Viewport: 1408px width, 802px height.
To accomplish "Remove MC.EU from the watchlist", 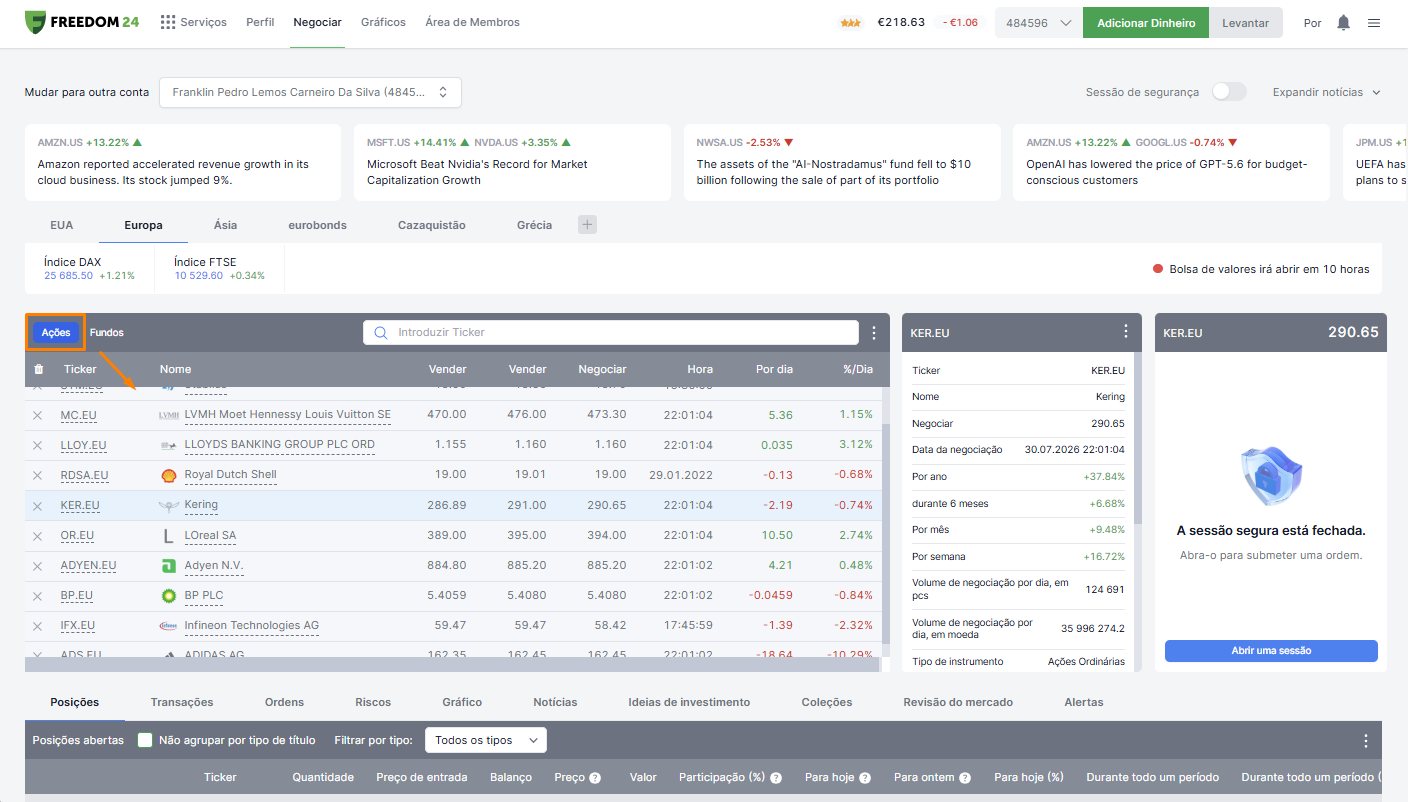I will (38, 415).
